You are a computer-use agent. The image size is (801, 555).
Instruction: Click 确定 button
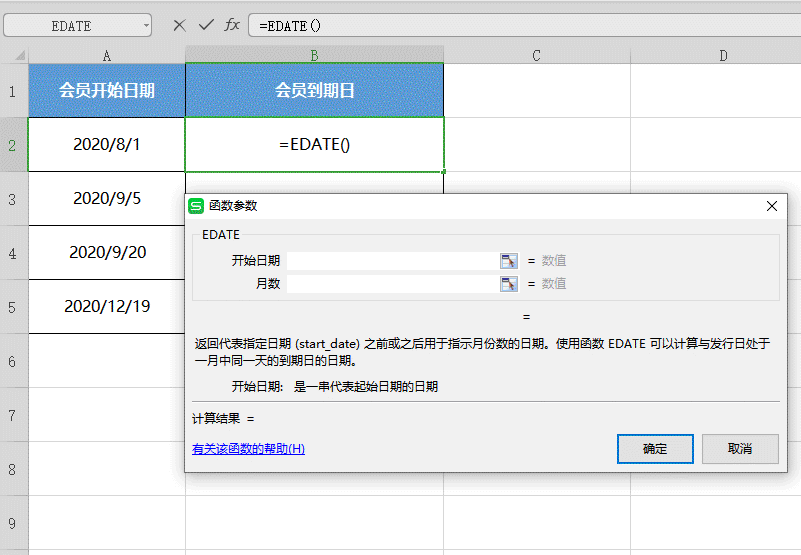click(655, 449)
